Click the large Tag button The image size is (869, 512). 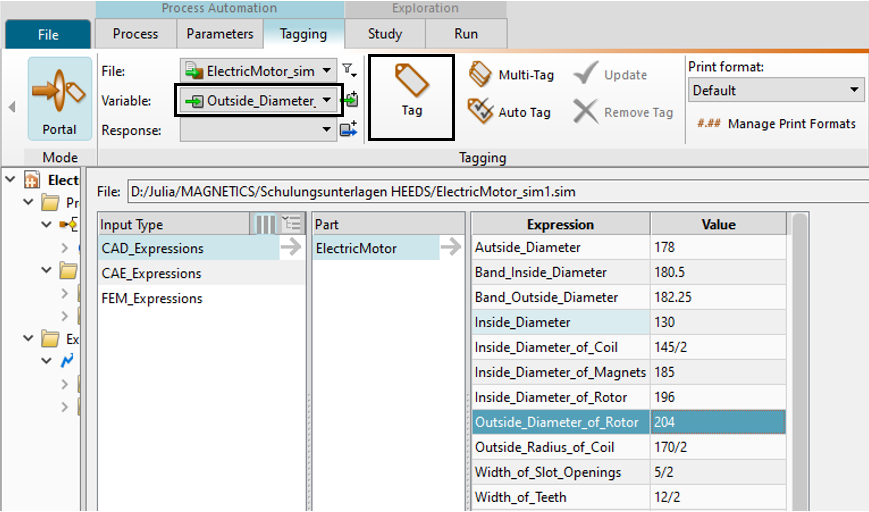pyautogui.click(x=411, y=96)
